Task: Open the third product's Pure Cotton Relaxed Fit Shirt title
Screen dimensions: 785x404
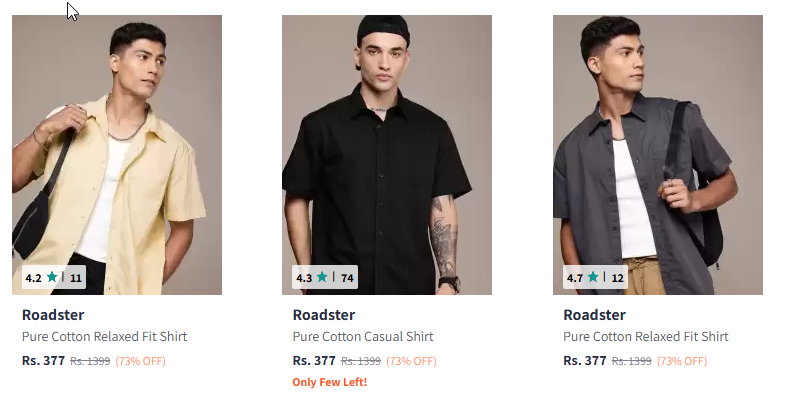Action: click(x=646, y=336)
